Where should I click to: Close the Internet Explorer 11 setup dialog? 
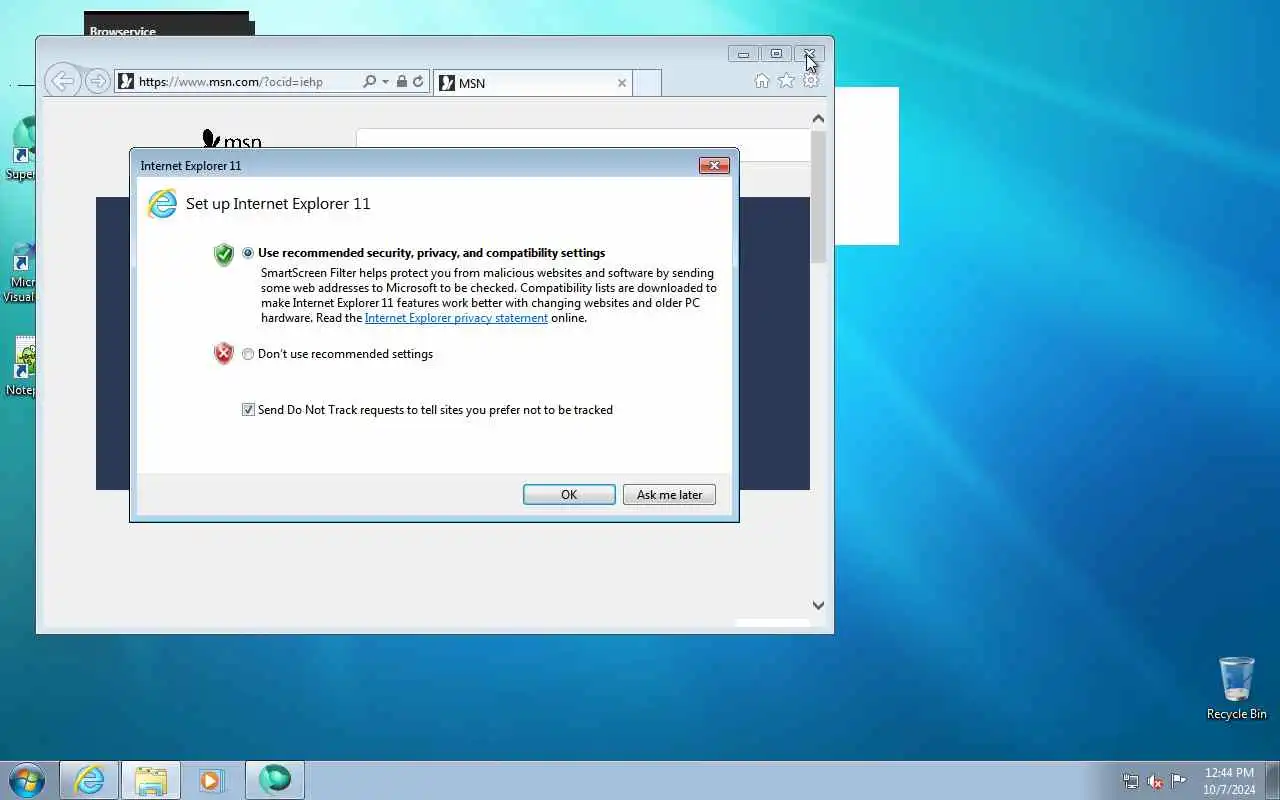(x=714, y=166)
